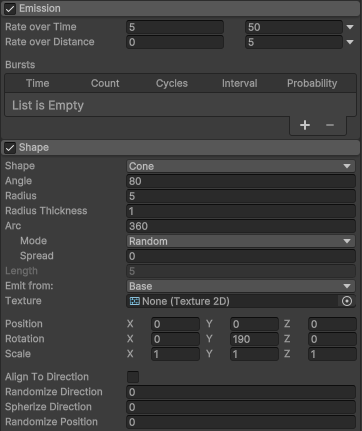Click the Bursts Count column header

105,83
